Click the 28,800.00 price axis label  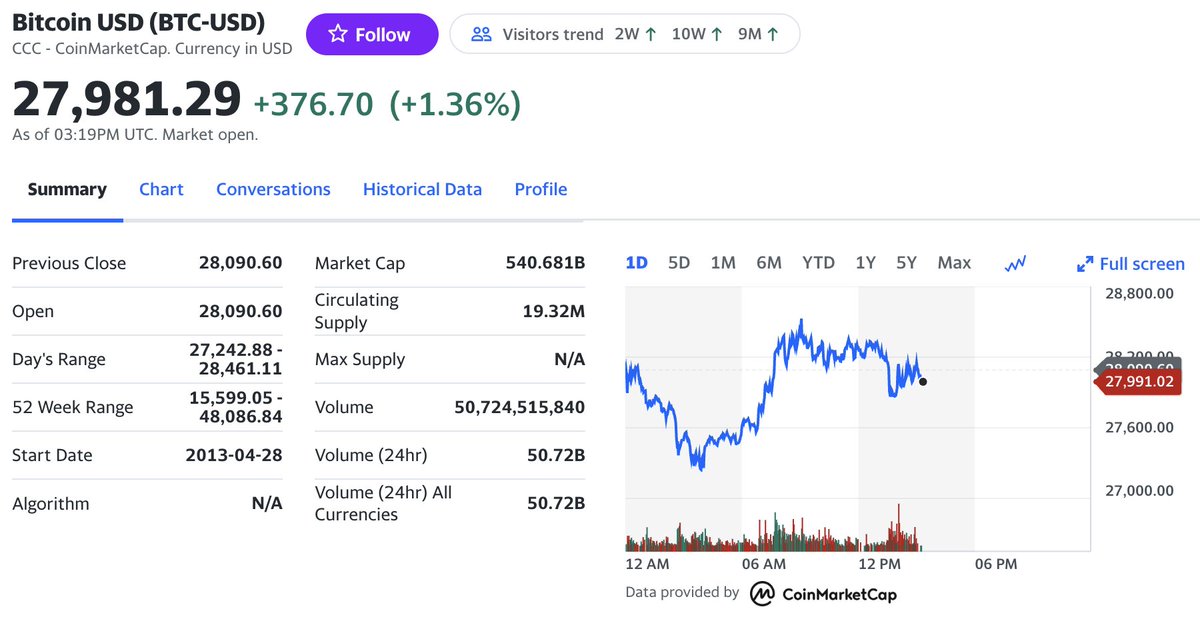click(x=1139, y=293)
